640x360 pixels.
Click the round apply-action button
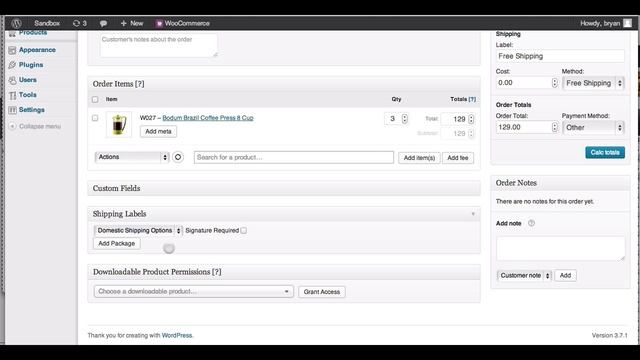coord(178,157)
